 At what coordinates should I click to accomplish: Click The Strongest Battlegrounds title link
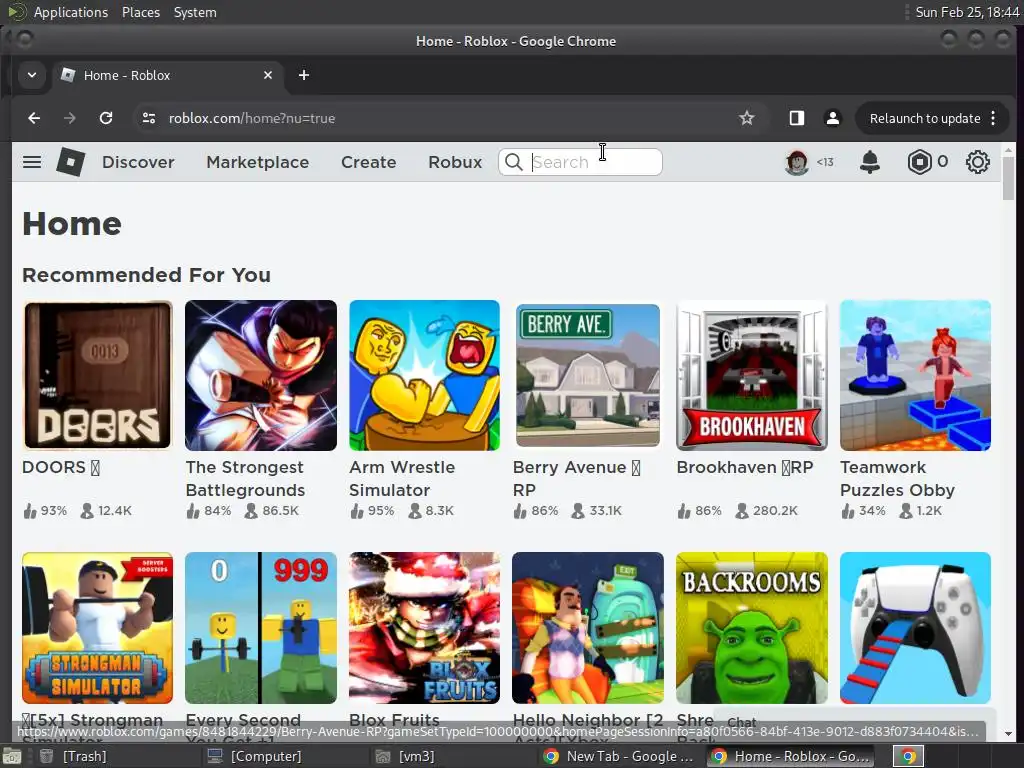click(245, 479)
